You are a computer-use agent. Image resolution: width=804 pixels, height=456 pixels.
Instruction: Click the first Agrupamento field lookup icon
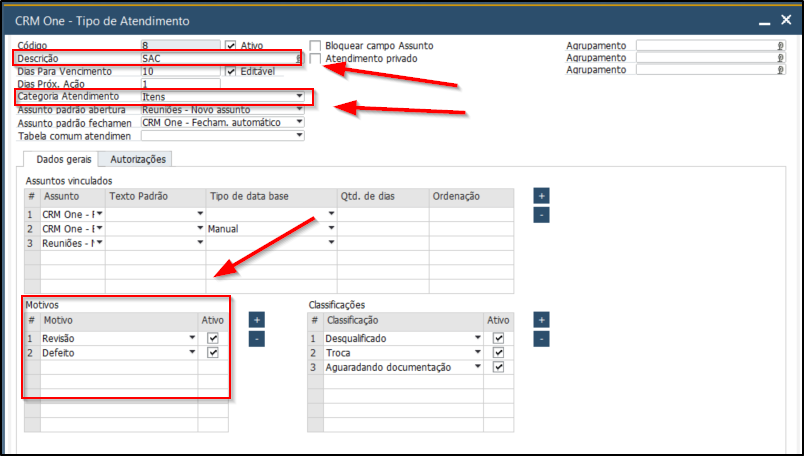[780, 46]
